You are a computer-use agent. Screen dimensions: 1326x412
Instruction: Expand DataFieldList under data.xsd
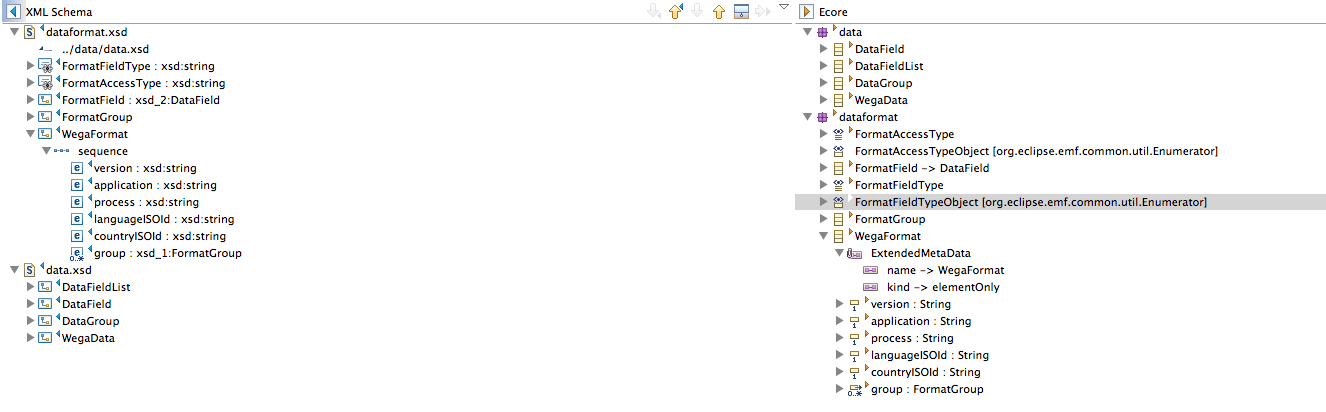pyautogui.click(x=30, y=287)
